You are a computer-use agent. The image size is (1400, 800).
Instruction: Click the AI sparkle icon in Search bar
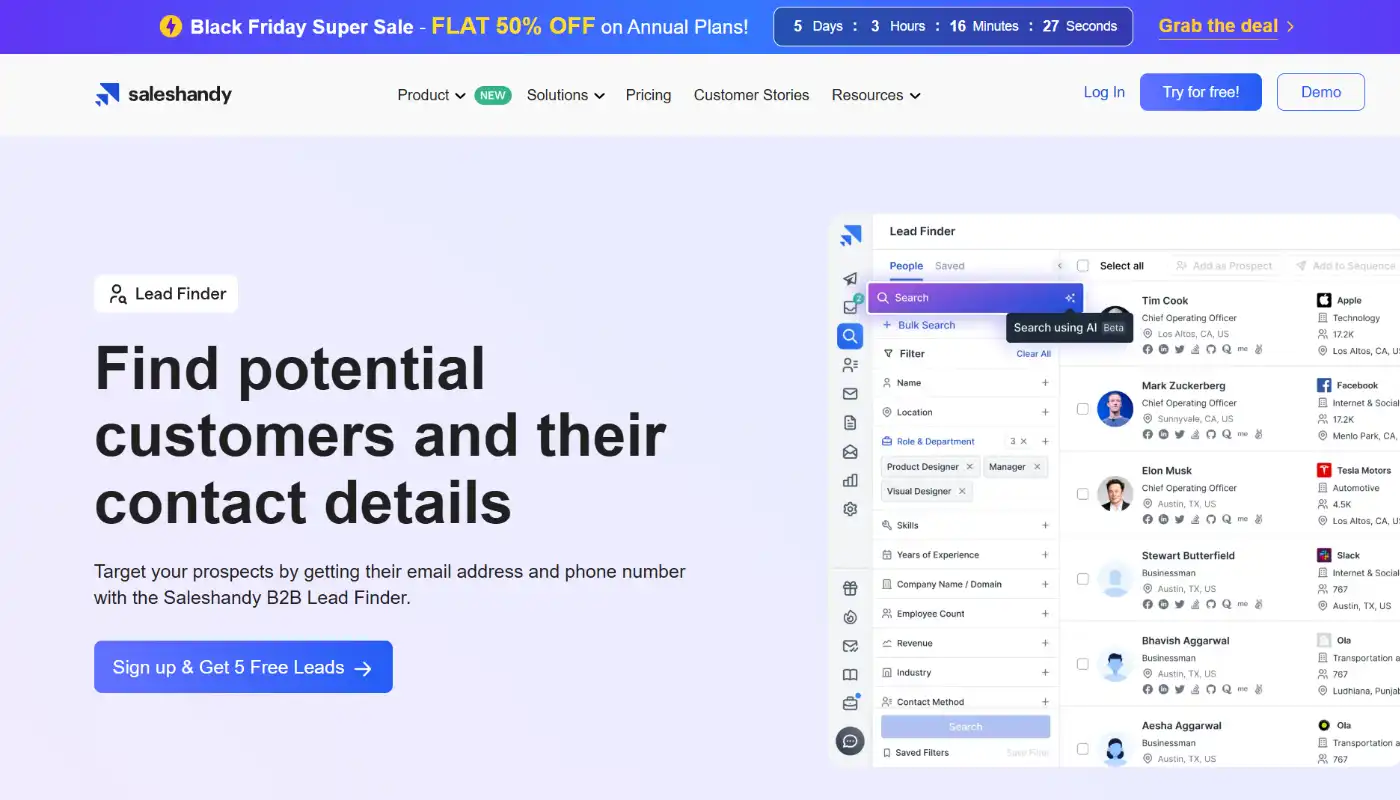1070,298
